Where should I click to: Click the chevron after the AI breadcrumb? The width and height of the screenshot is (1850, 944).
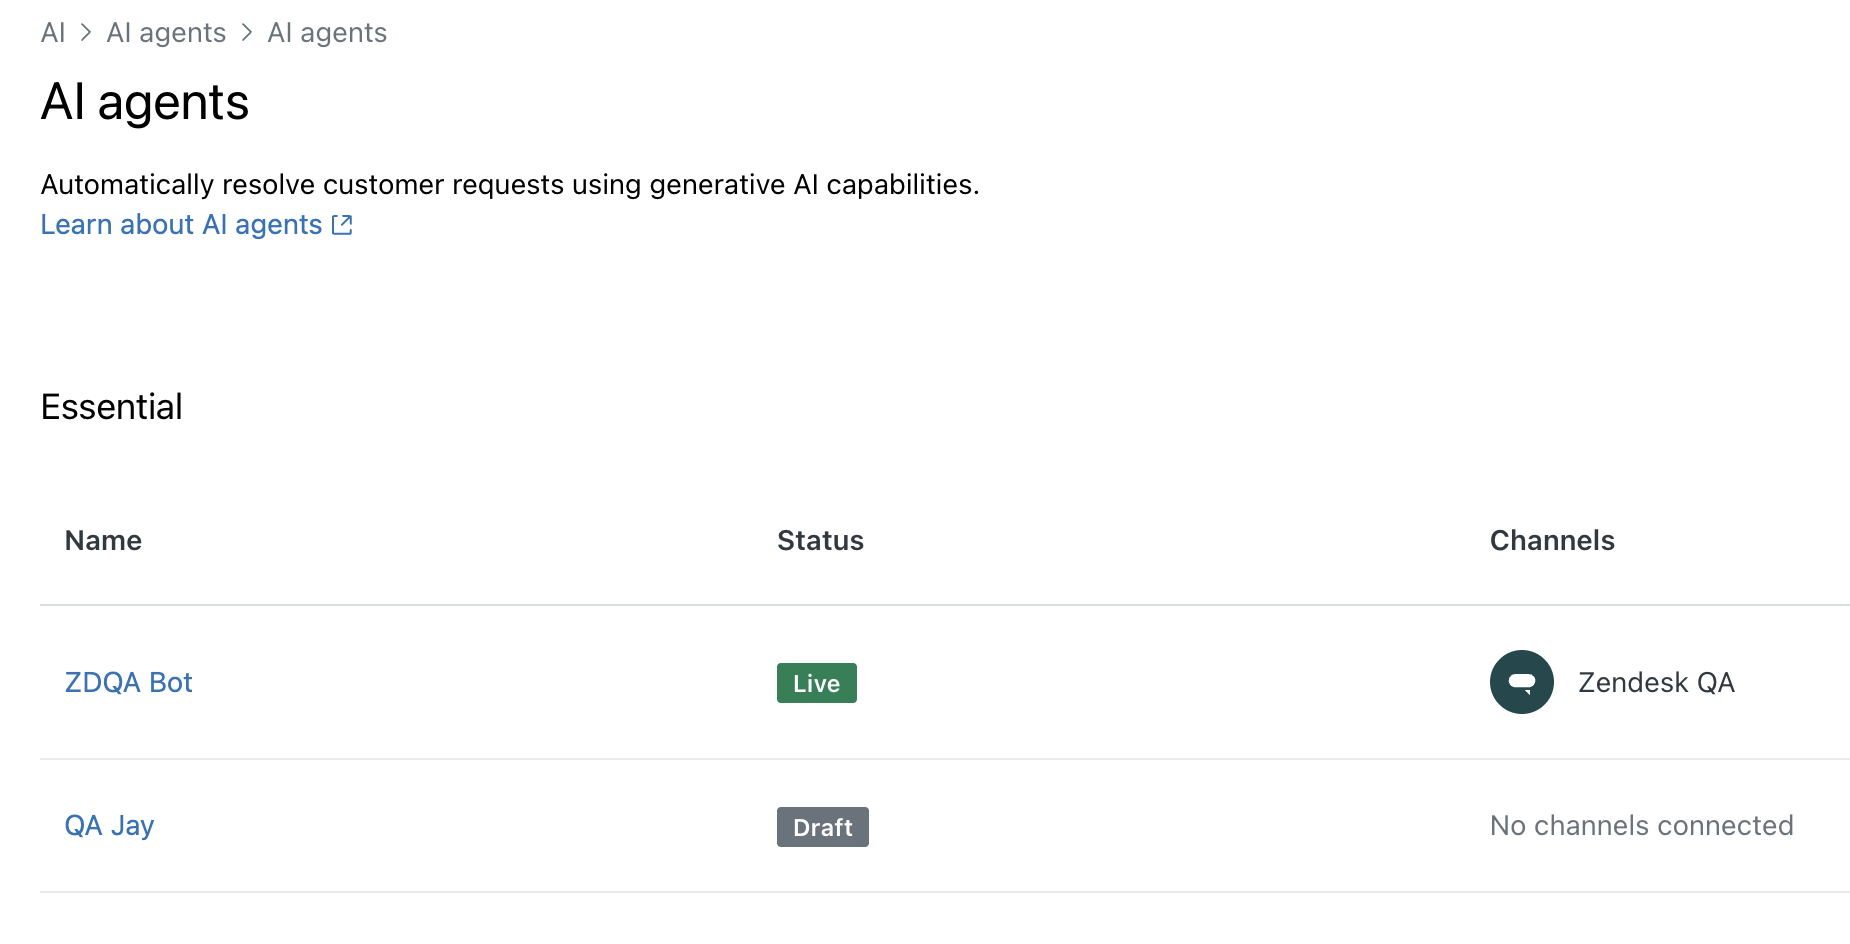point(86,33)
